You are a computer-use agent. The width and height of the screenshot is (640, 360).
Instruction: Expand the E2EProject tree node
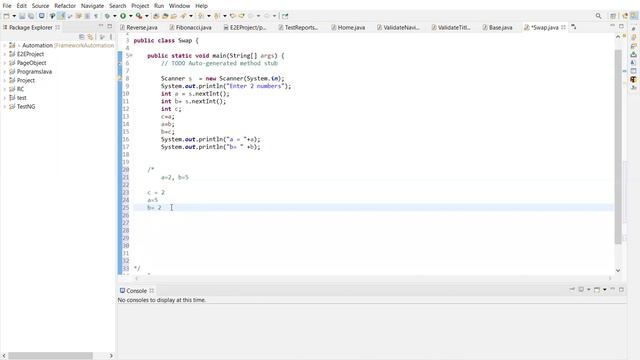[x=5, y=54]
